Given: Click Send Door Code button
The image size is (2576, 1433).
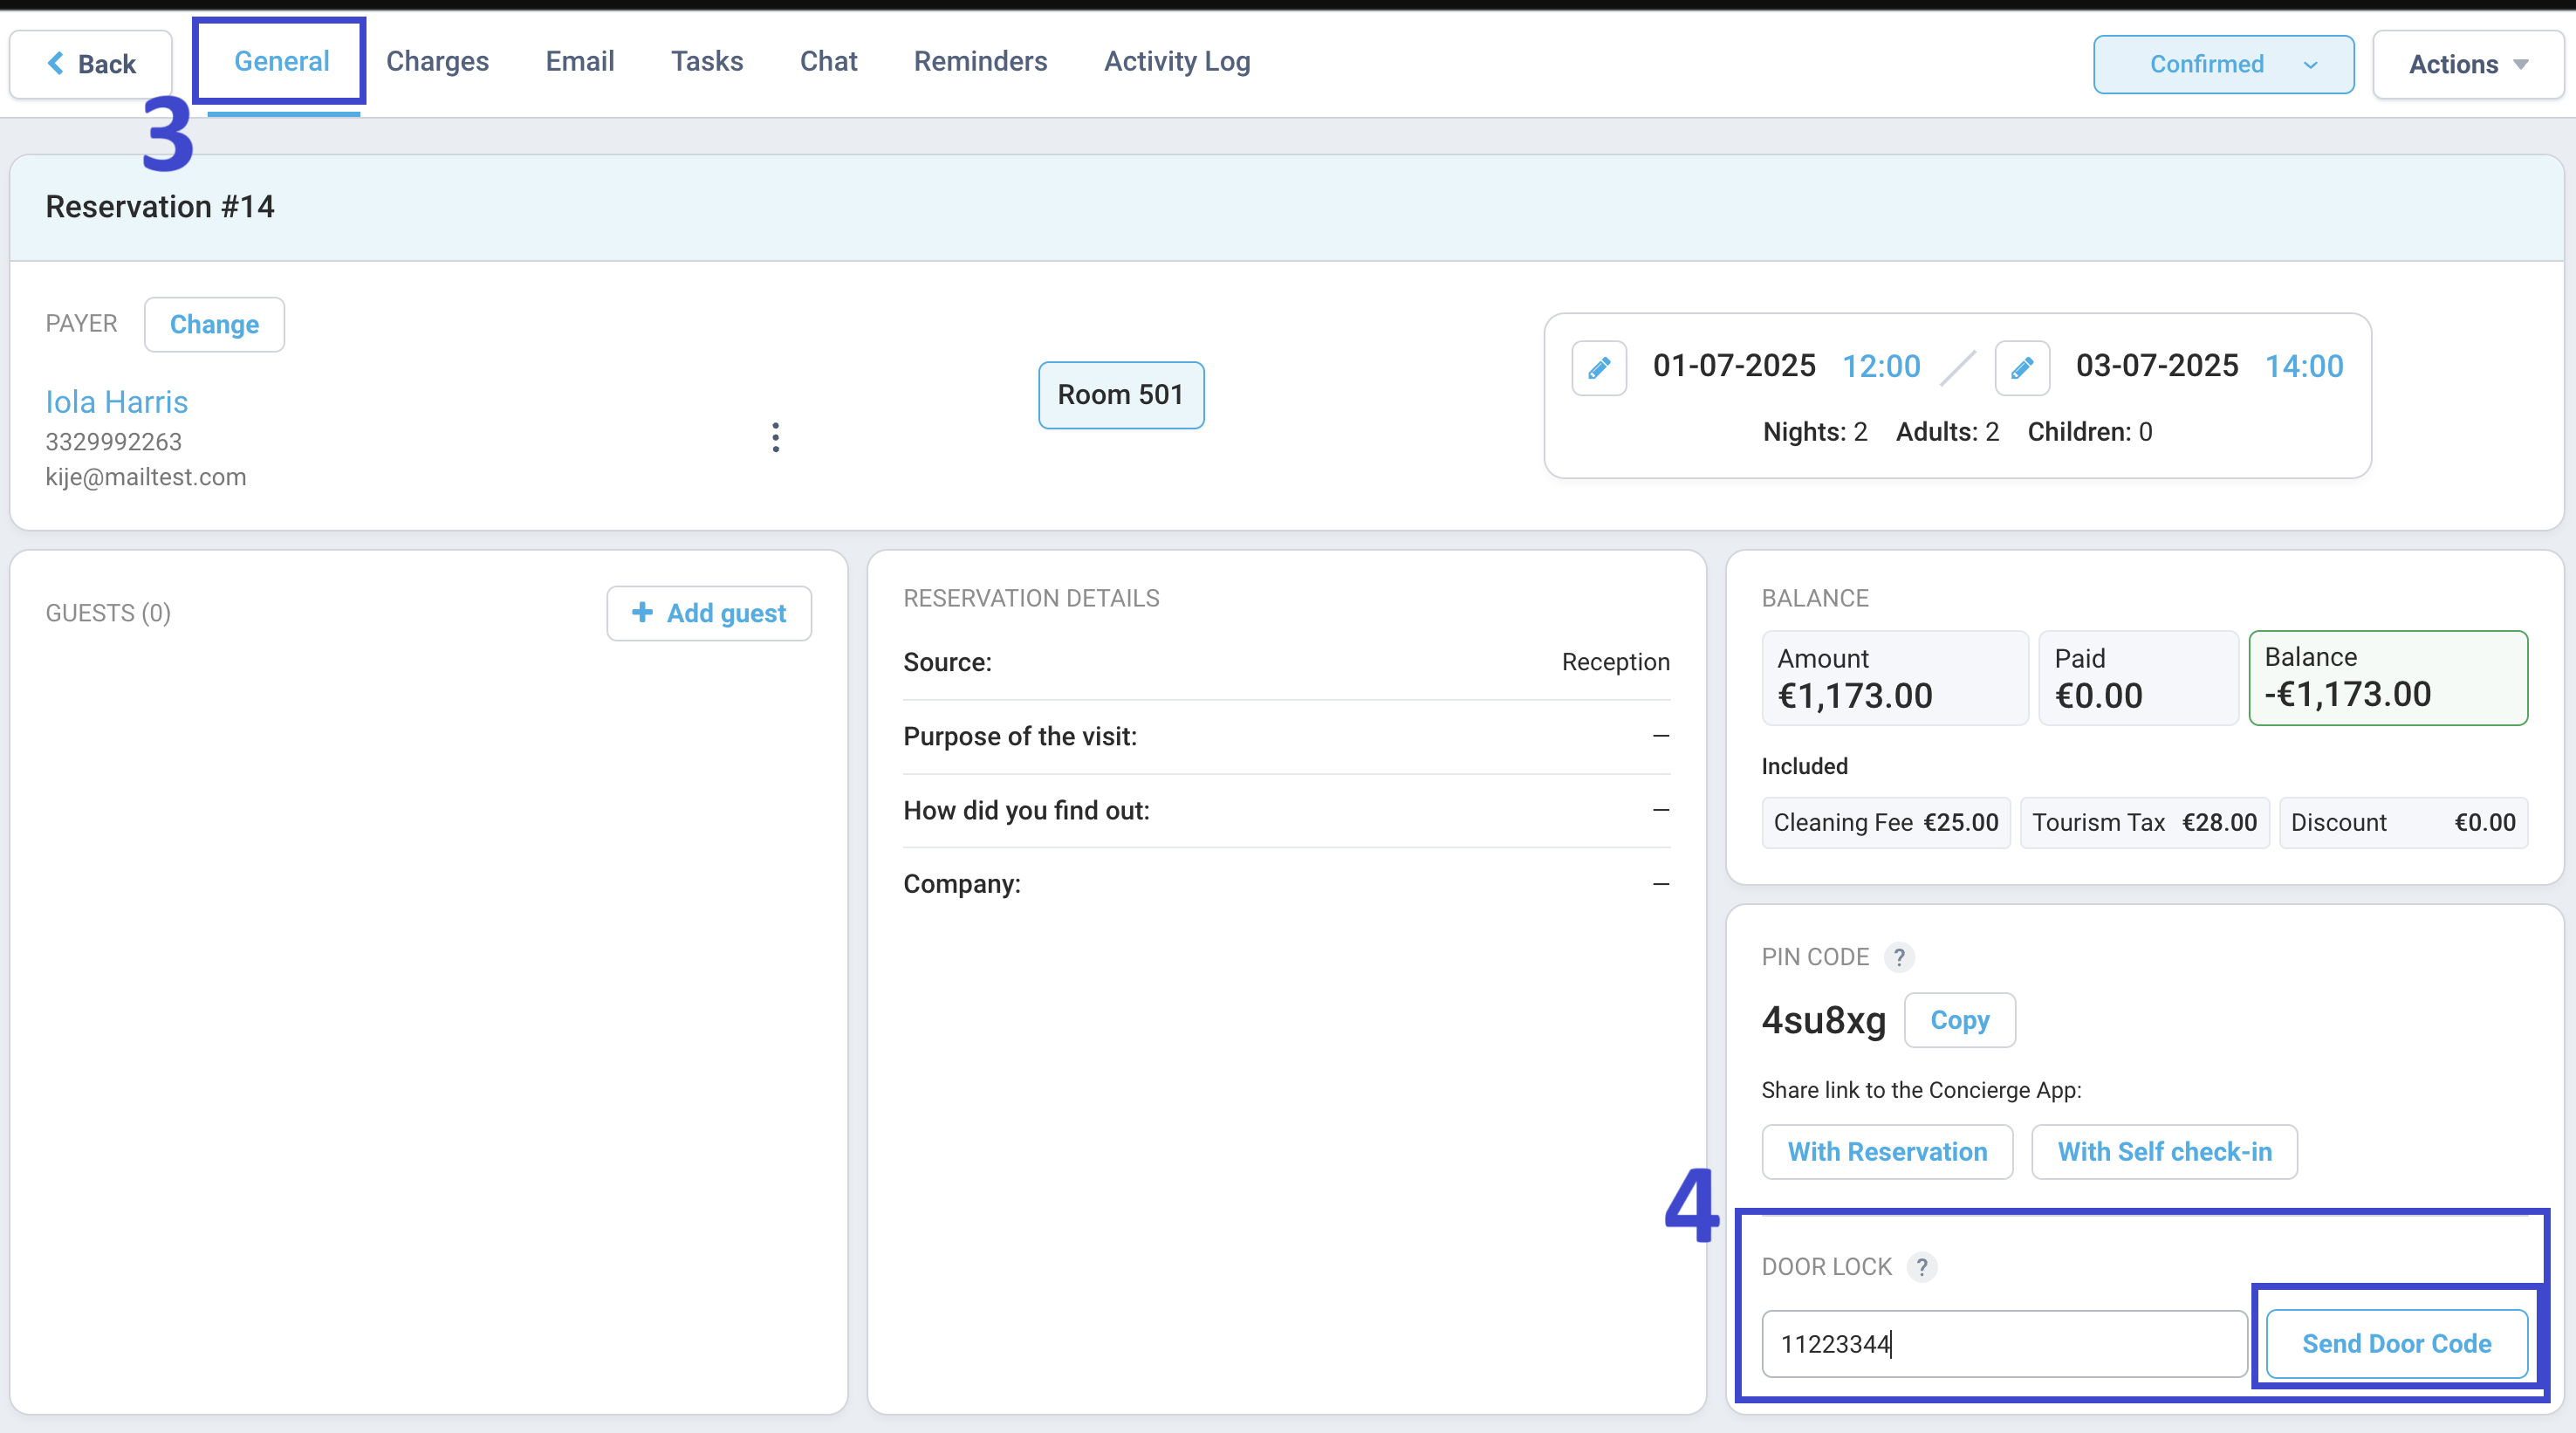Looking at the screenshot, I should pos(2396,1344).
